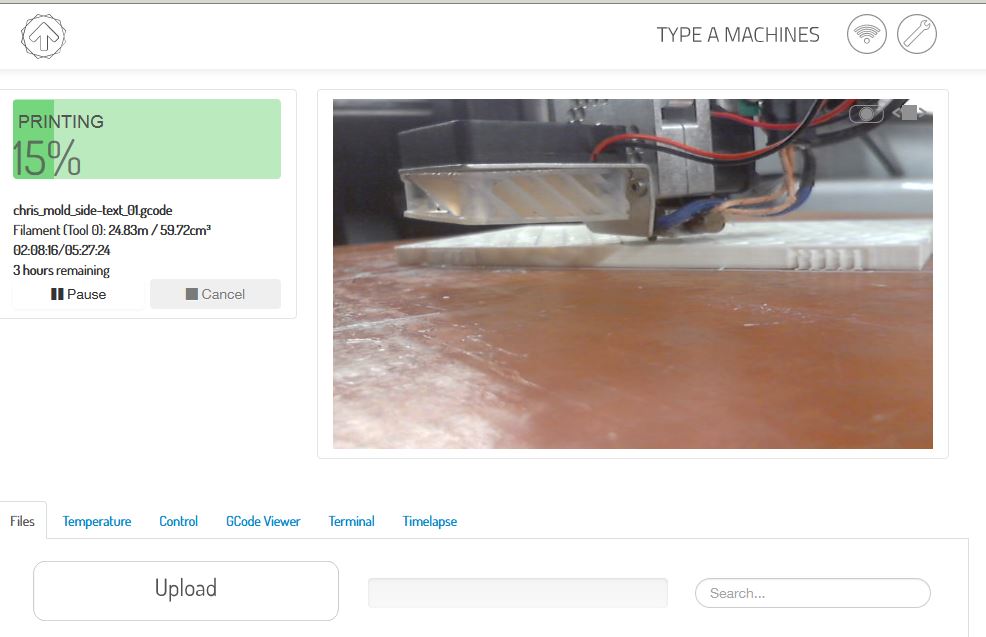This screenshot has height=637, width=986.
Task: Click the webcam fullscreen expand icon
Action: [909, 113]
